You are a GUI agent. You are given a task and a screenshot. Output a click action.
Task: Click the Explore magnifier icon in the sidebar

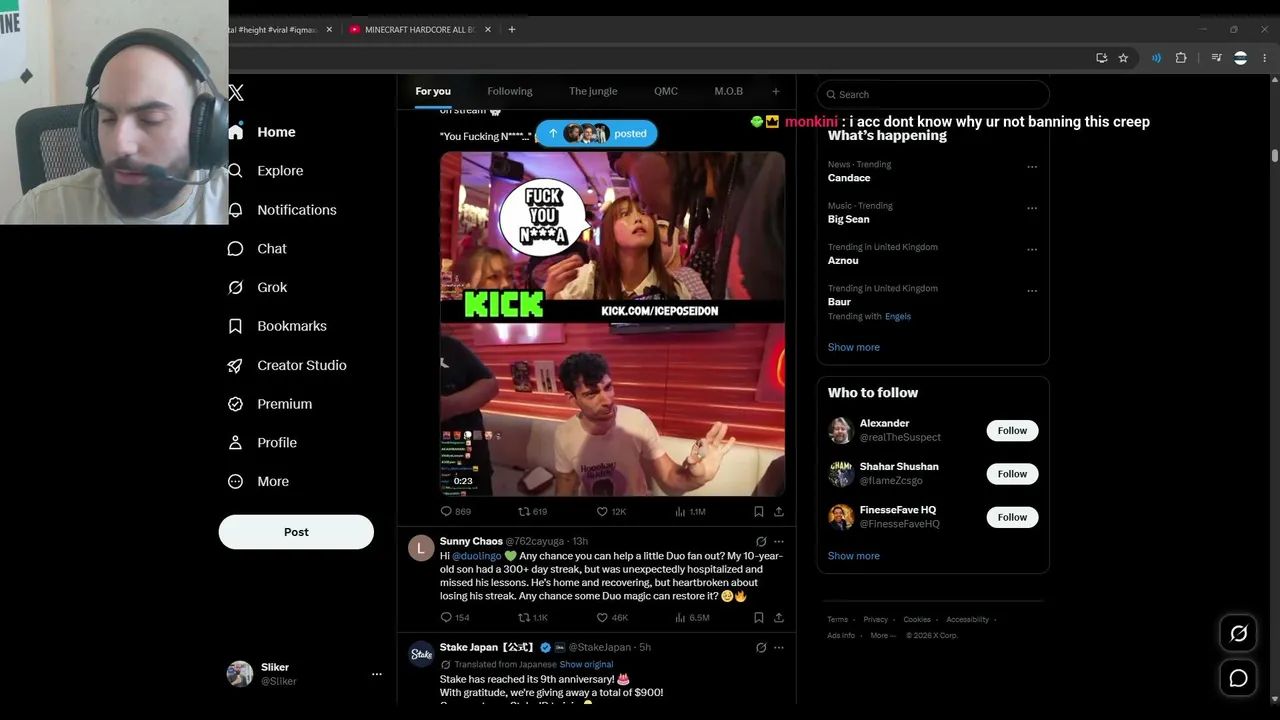point(236,171)
